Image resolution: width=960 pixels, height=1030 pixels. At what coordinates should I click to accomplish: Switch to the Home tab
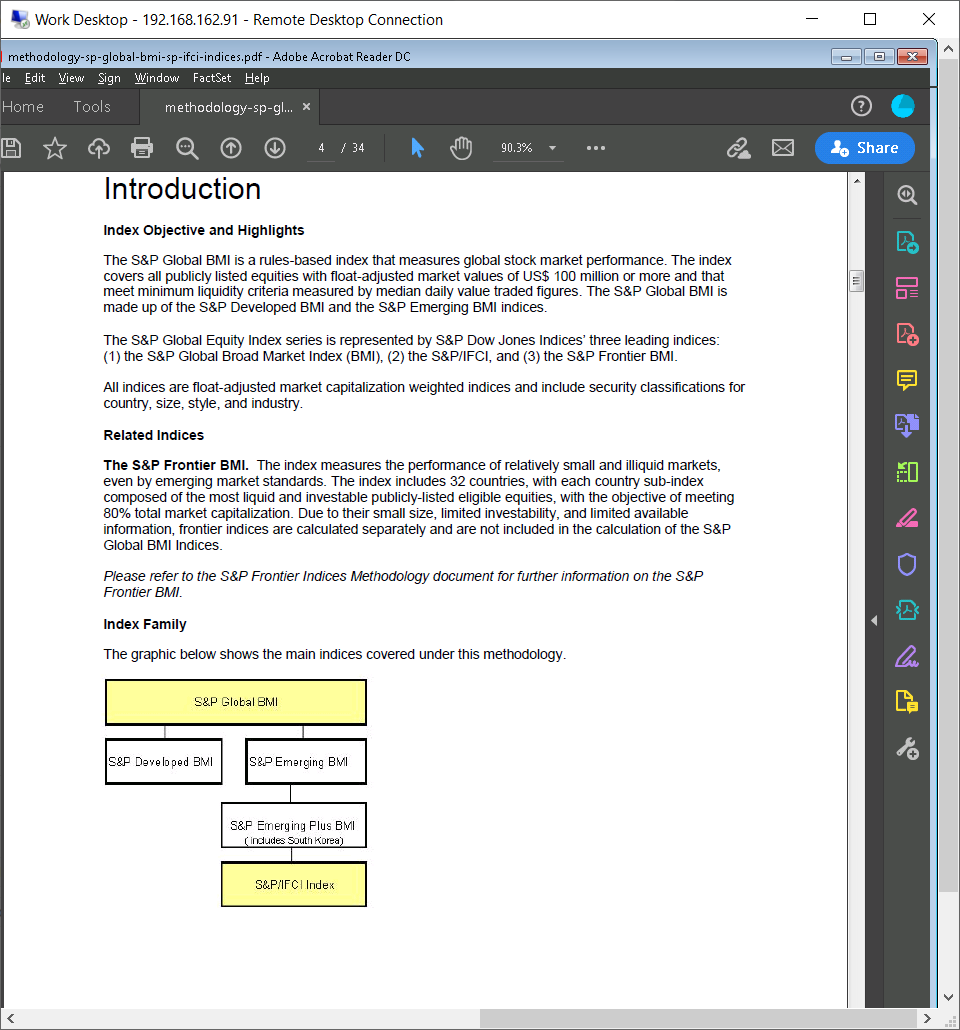pos(23,106)
